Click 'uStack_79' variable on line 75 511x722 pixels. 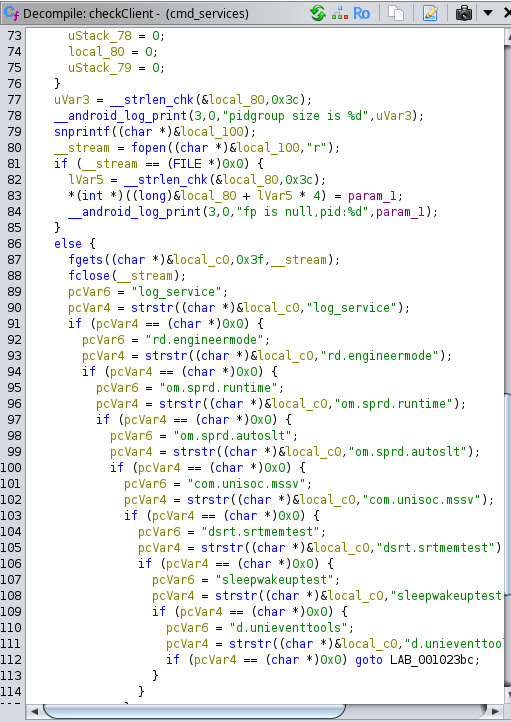pyautogui.click(x=99, y=68)
